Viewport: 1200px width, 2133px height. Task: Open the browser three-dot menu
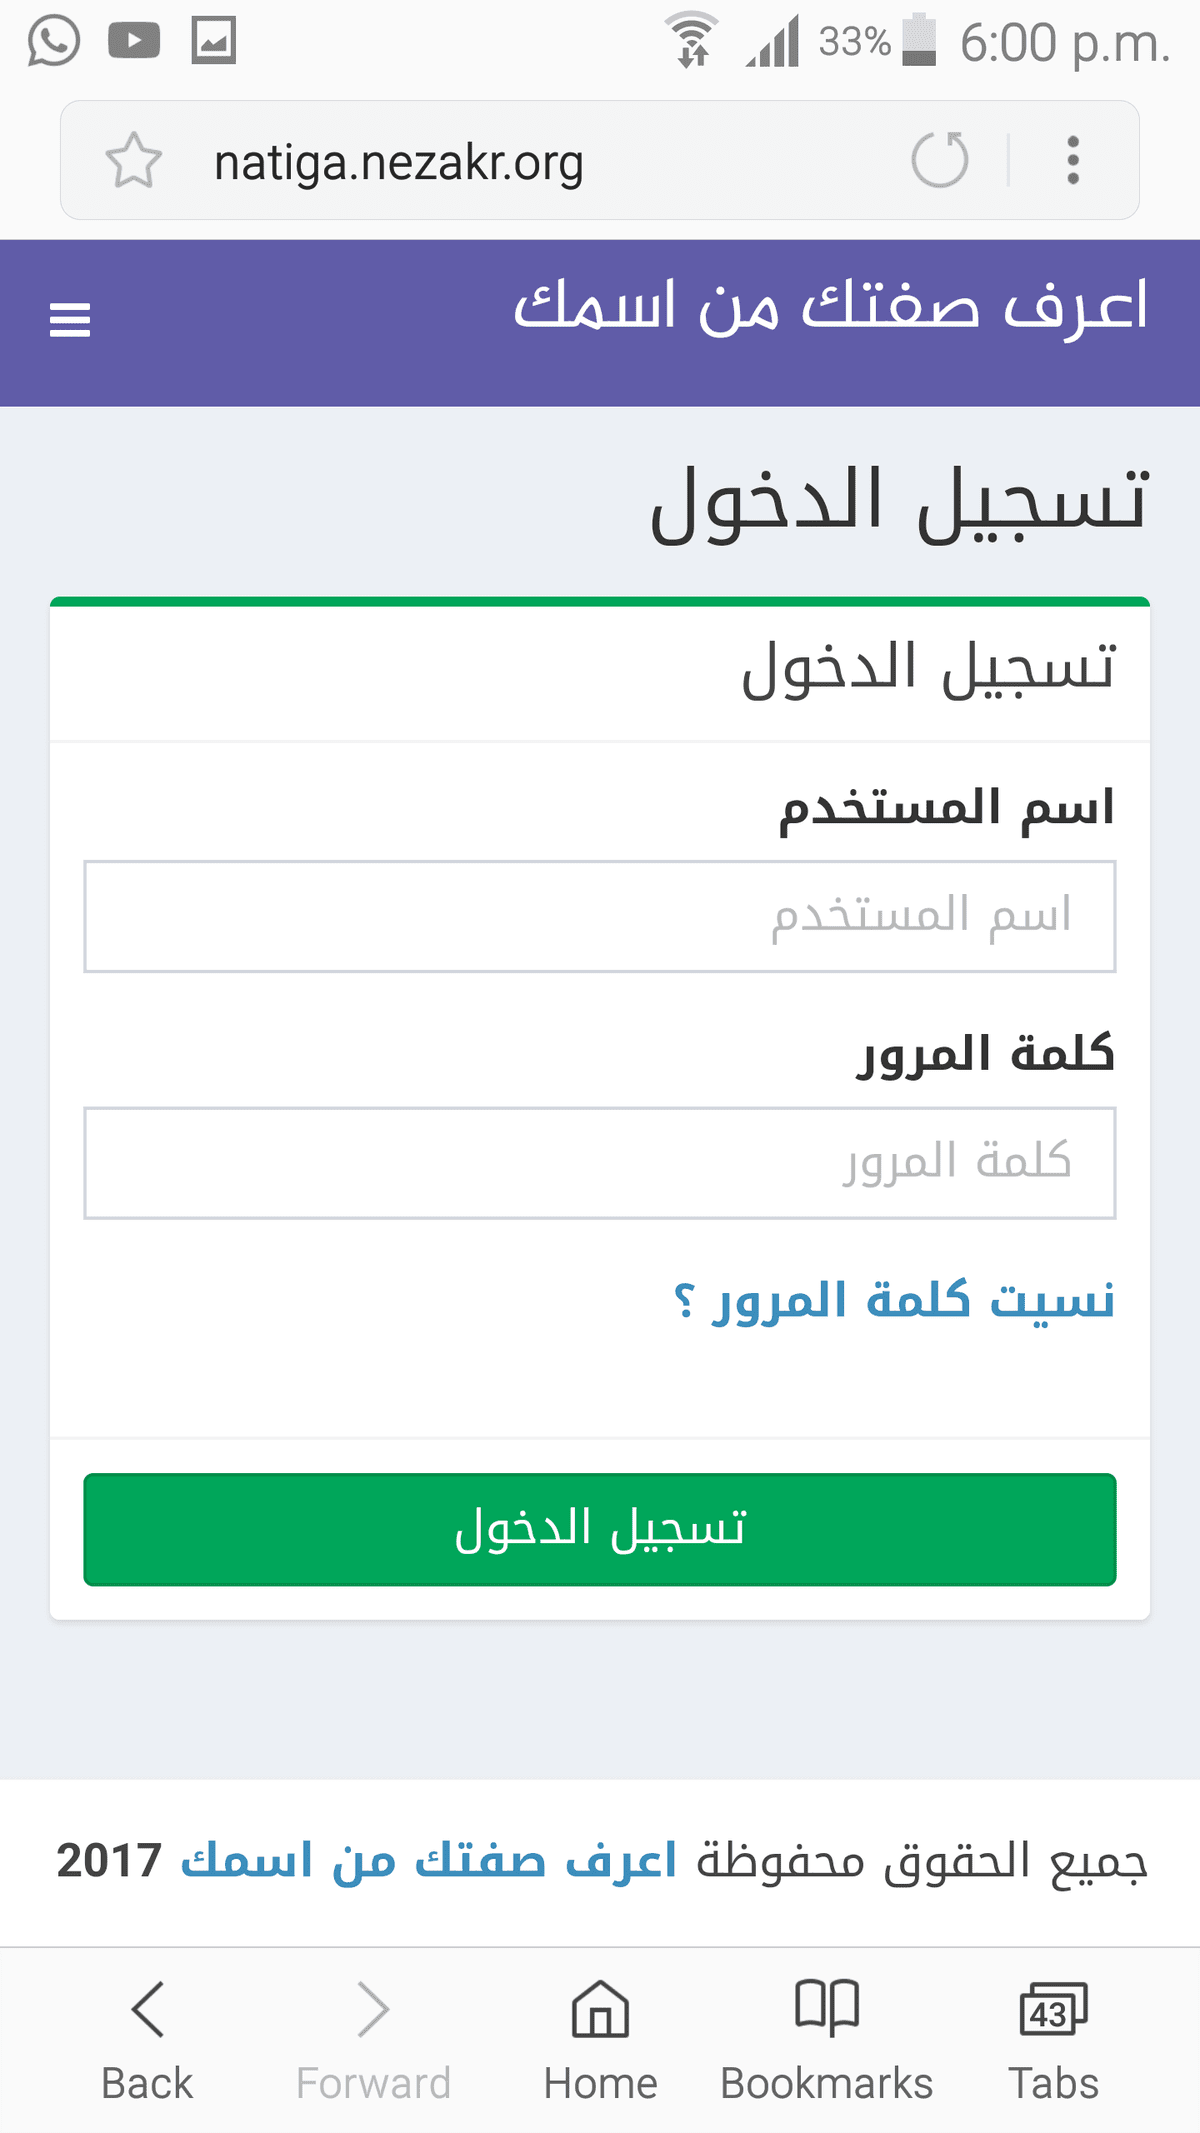1073,161
